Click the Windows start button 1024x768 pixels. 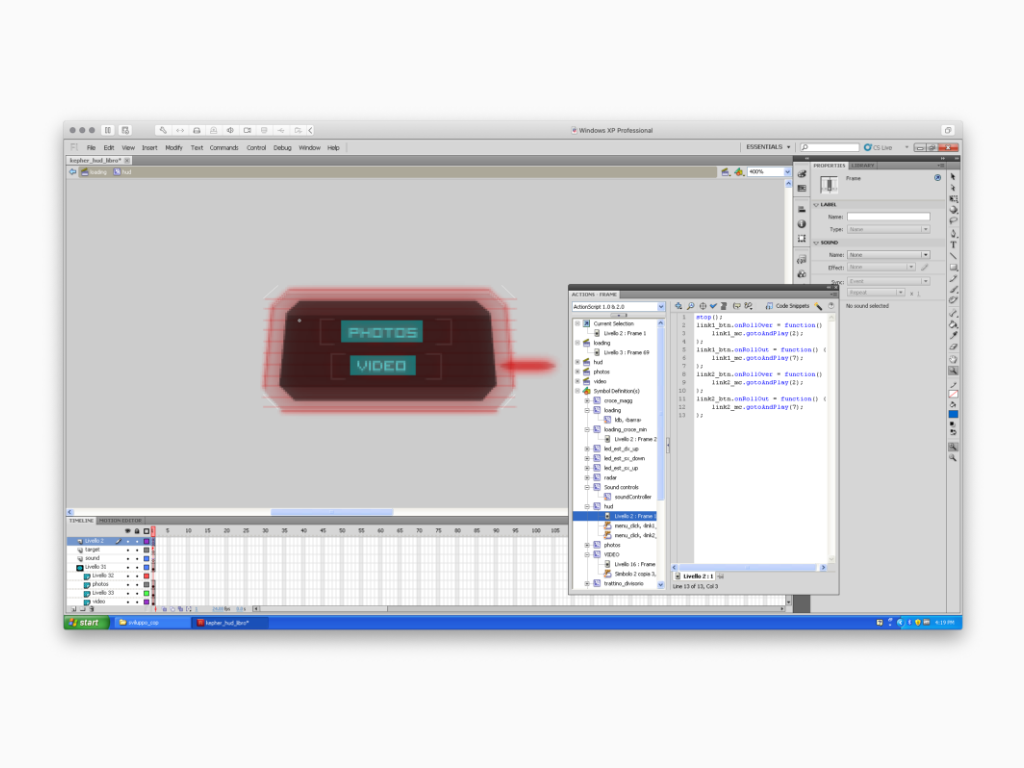coord(86,622)
